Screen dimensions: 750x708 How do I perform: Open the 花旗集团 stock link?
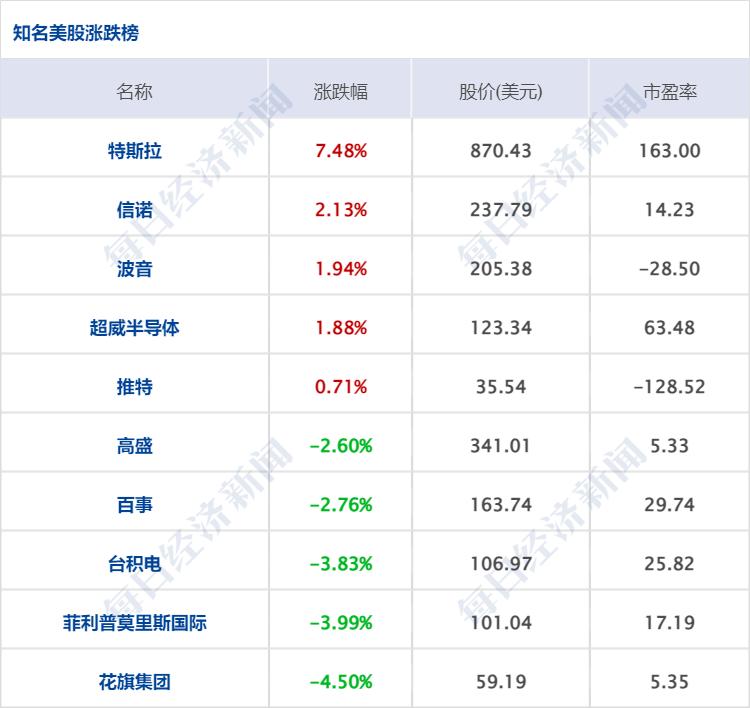134,682
